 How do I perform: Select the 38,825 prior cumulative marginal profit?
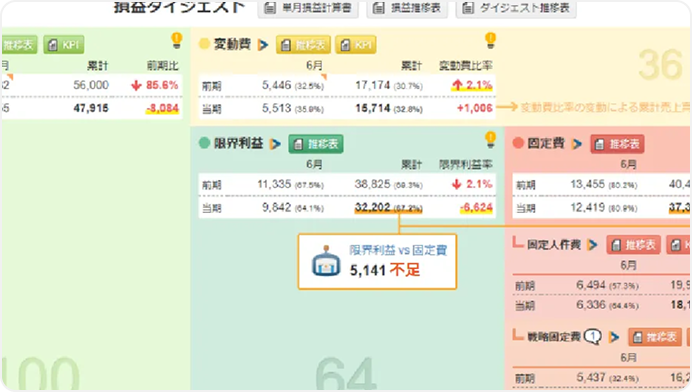(372, 184)
